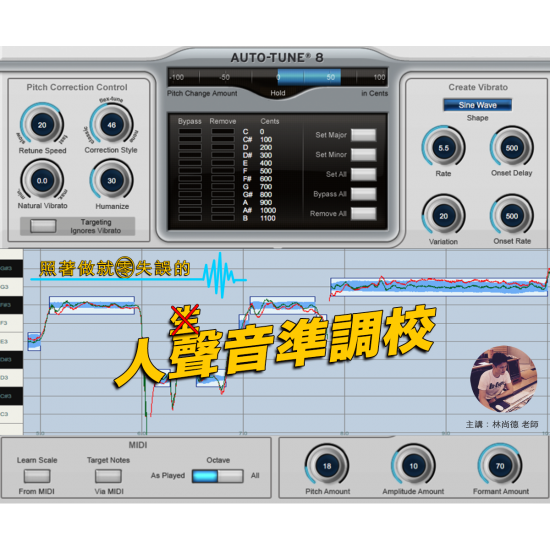The image size is (550, 550).
Task: Click the Retune Speed knob
Action: (x=42, y=125)
